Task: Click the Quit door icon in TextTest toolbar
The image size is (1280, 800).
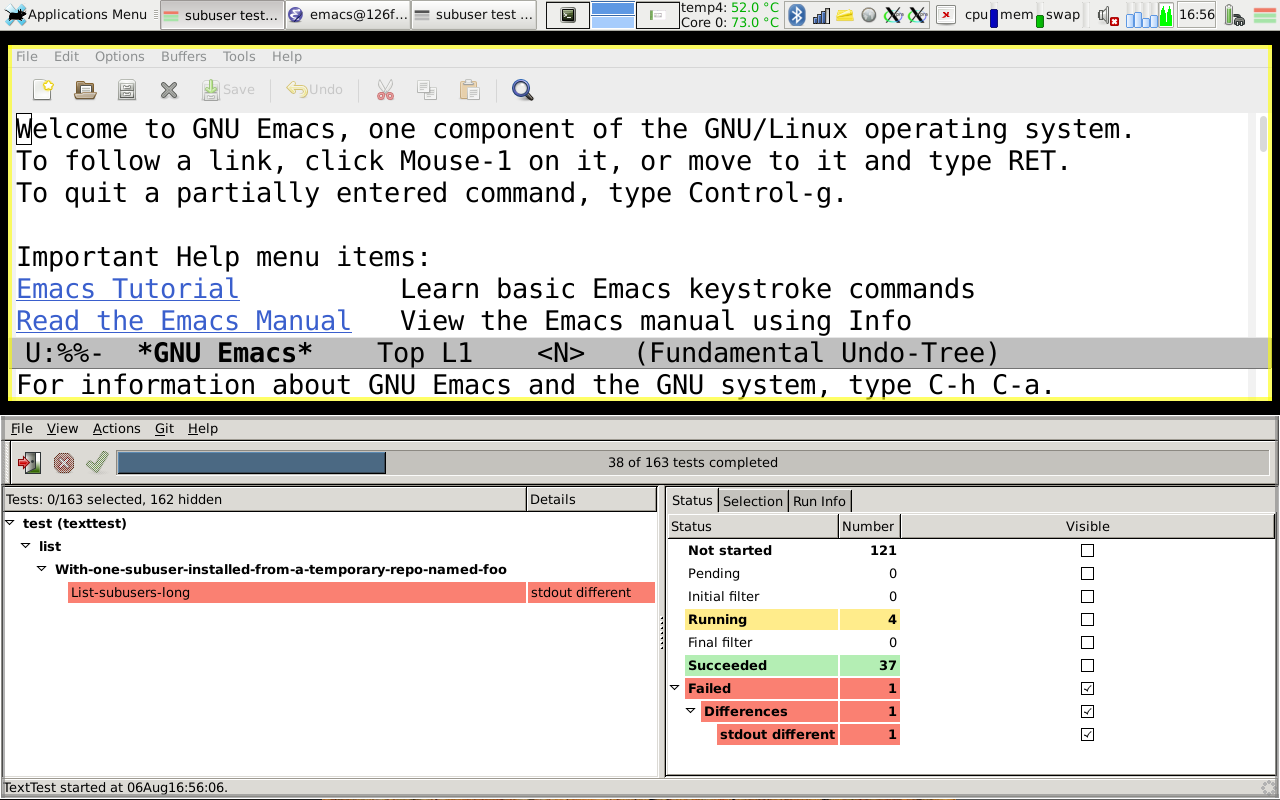Action: click(30, 462)
